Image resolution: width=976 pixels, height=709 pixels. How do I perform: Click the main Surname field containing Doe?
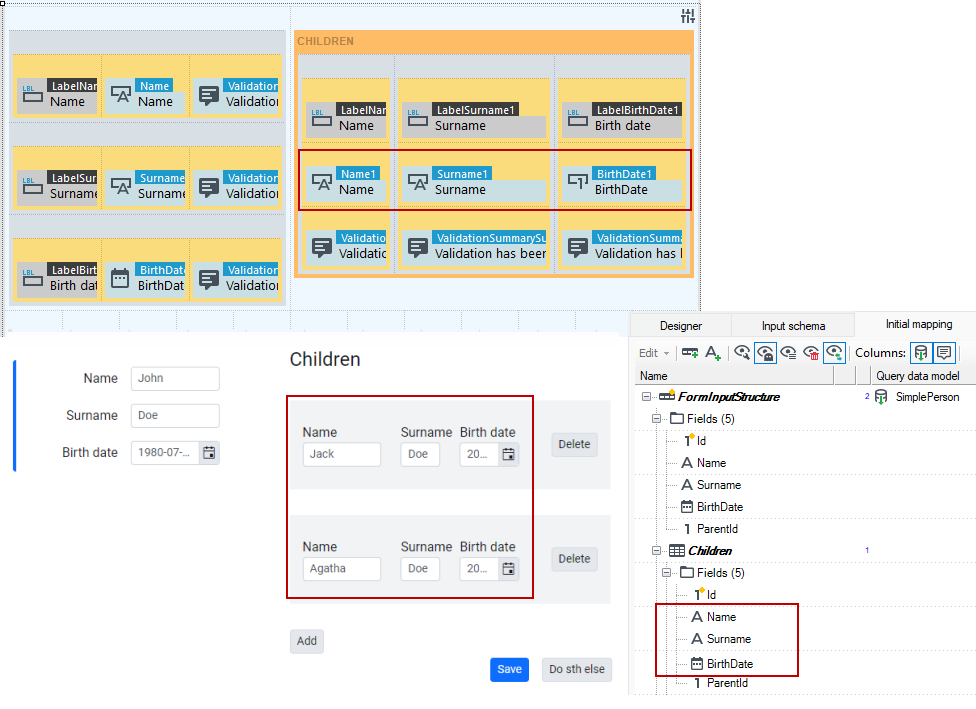pyautogui.click(x=175, y=415)
